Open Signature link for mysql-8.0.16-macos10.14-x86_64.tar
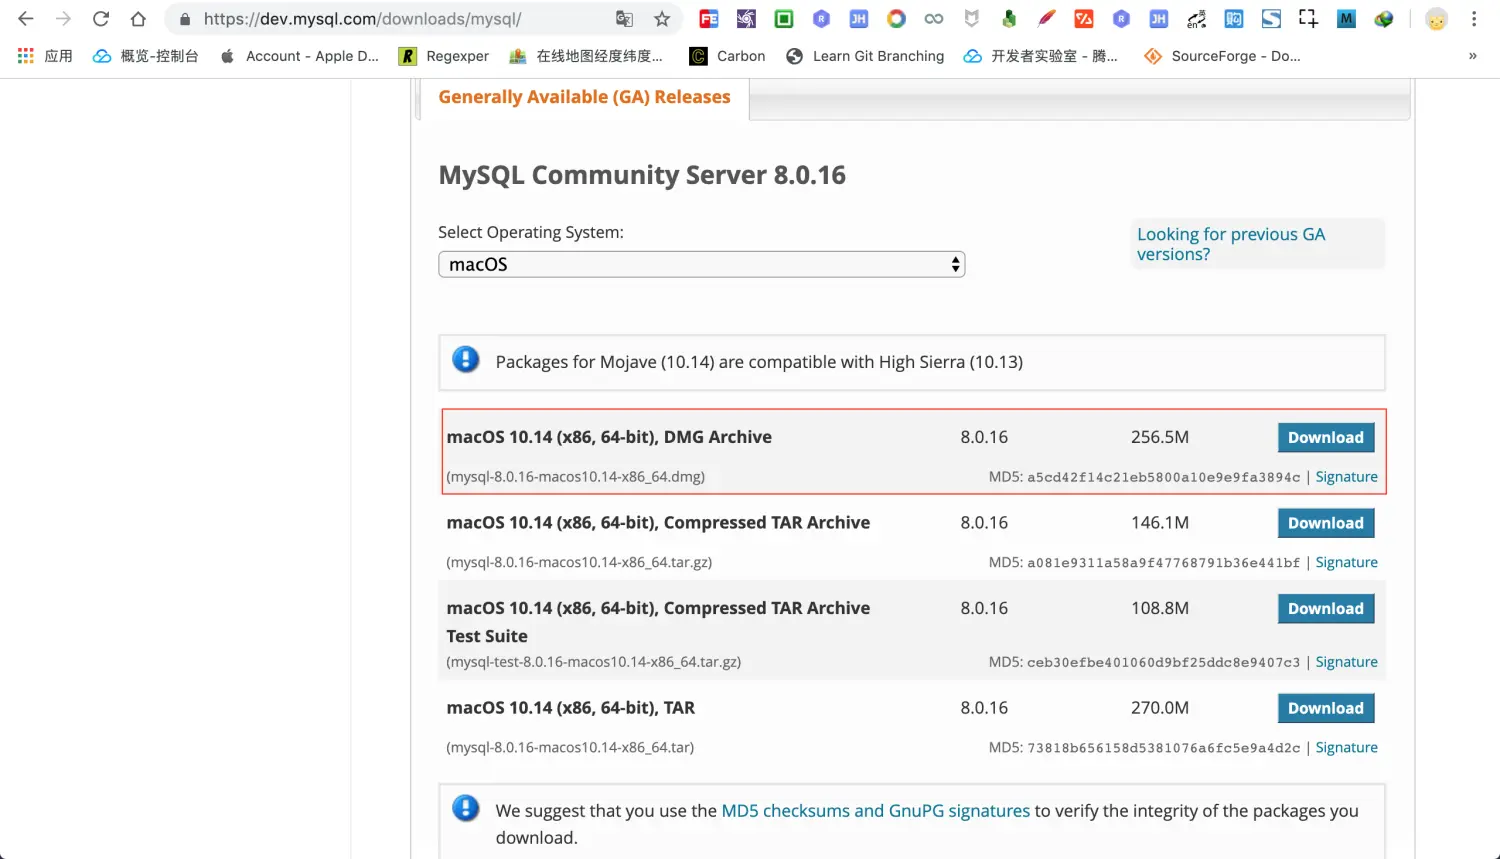 point(1346,747)
